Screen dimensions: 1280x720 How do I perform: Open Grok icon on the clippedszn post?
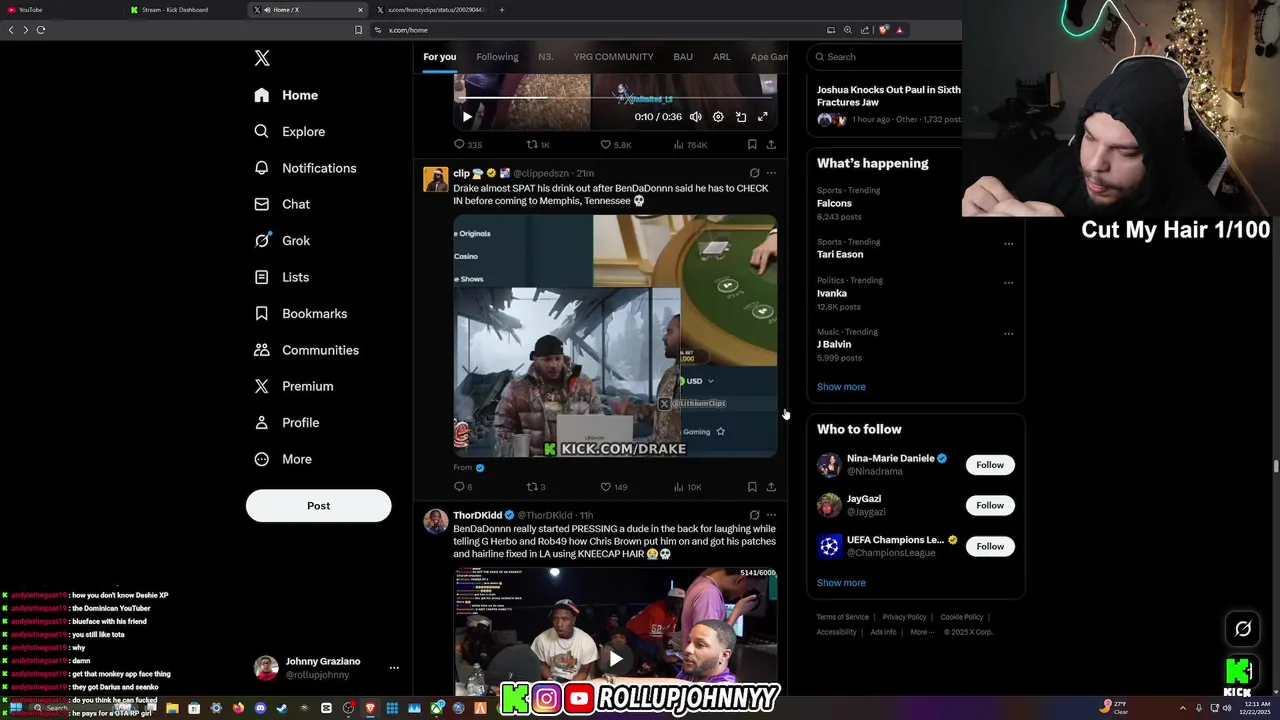[x=754, y=173]
